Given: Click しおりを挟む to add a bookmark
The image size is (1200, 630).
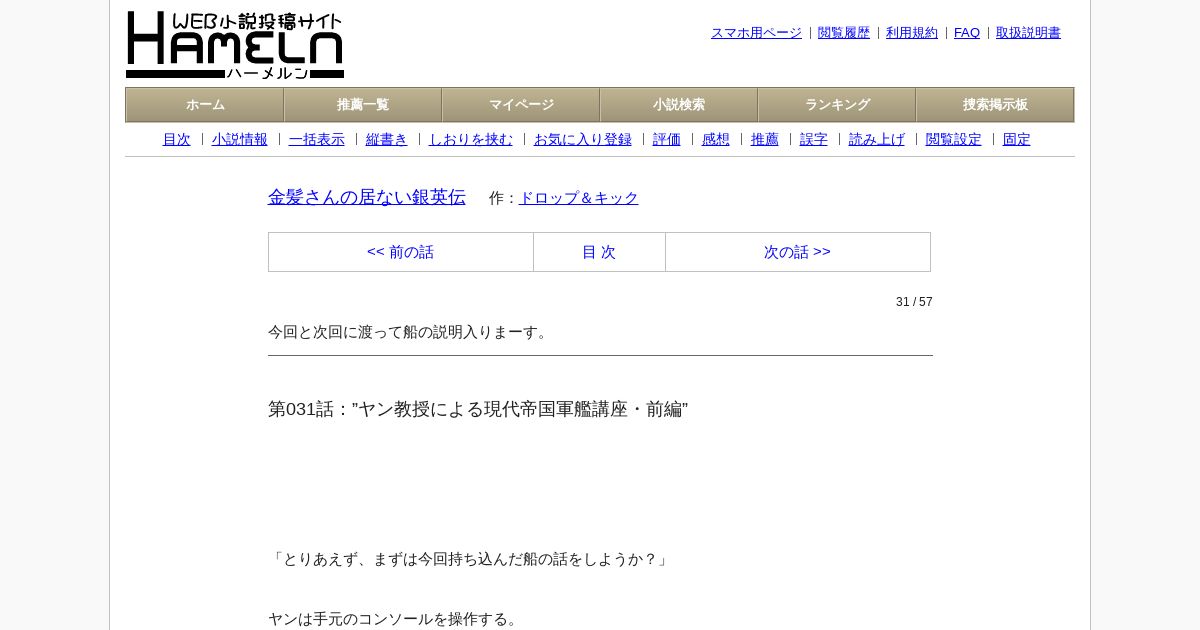Looking at the screenshot, I should point(471,140).
